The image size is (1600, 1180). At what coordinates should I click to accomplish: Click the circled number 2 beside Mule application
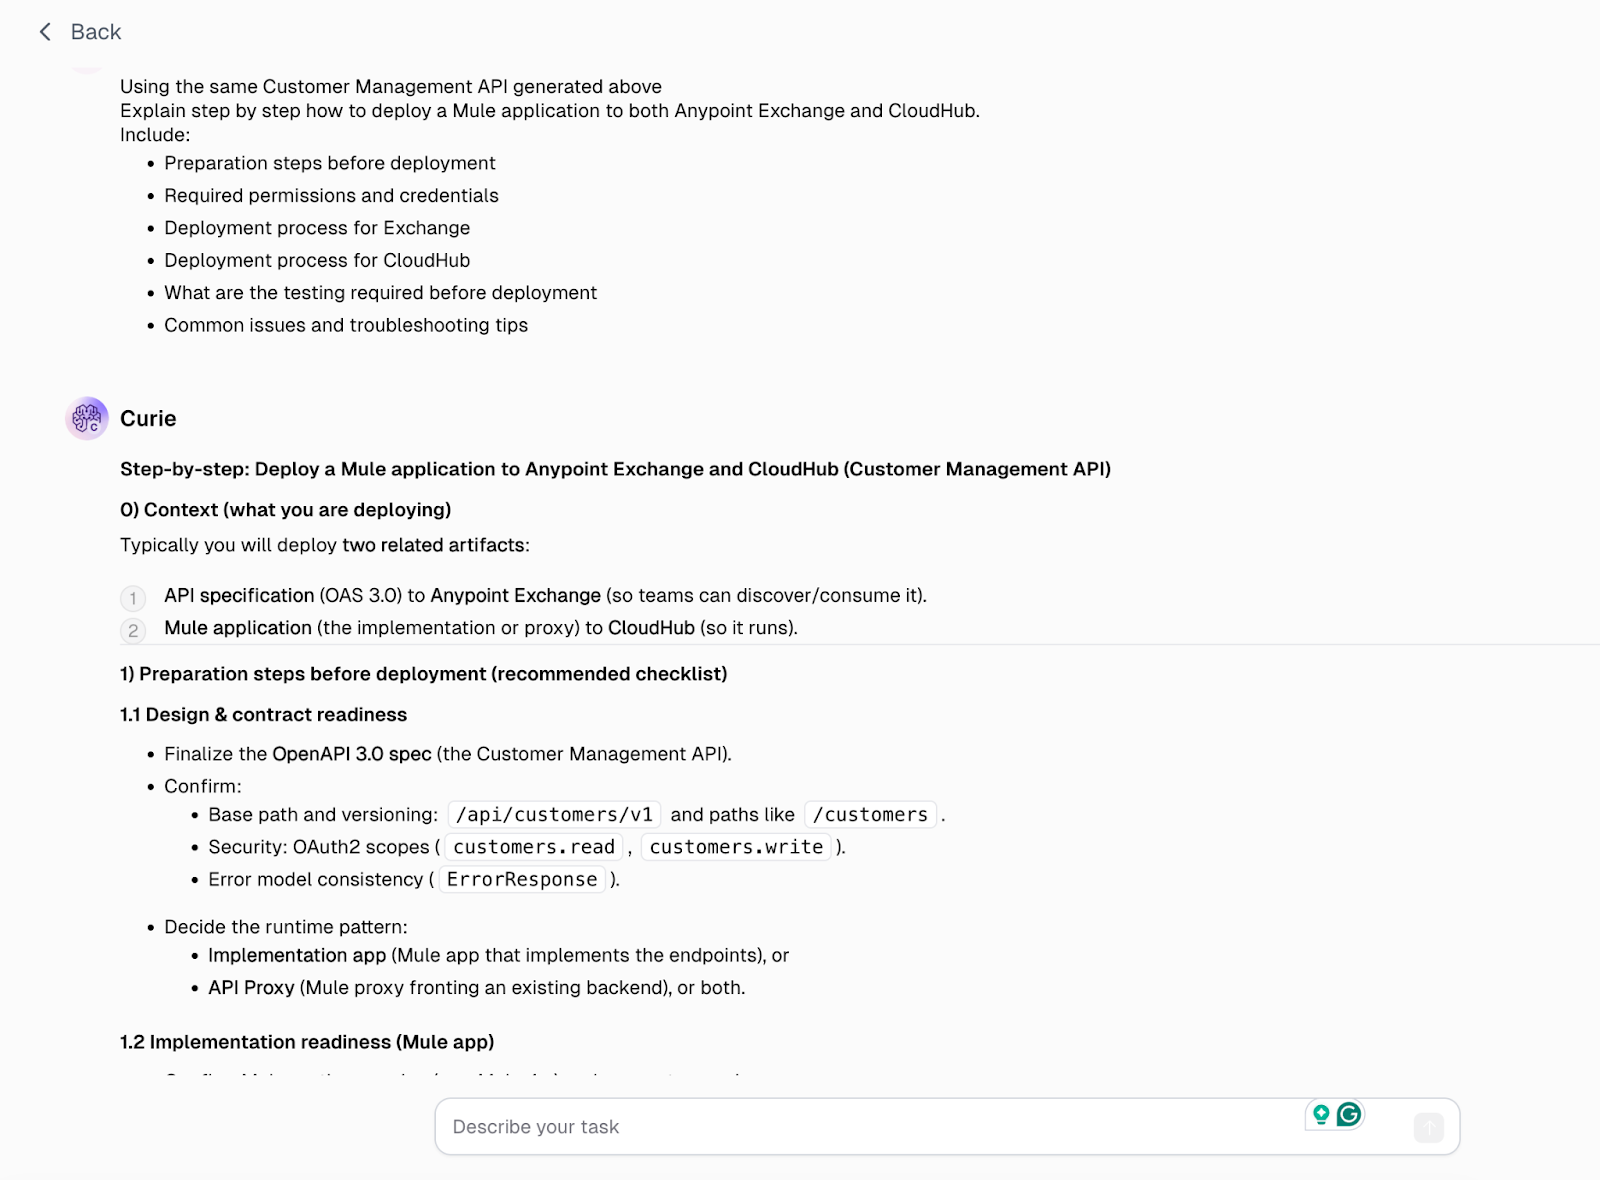tap(133, 630)
